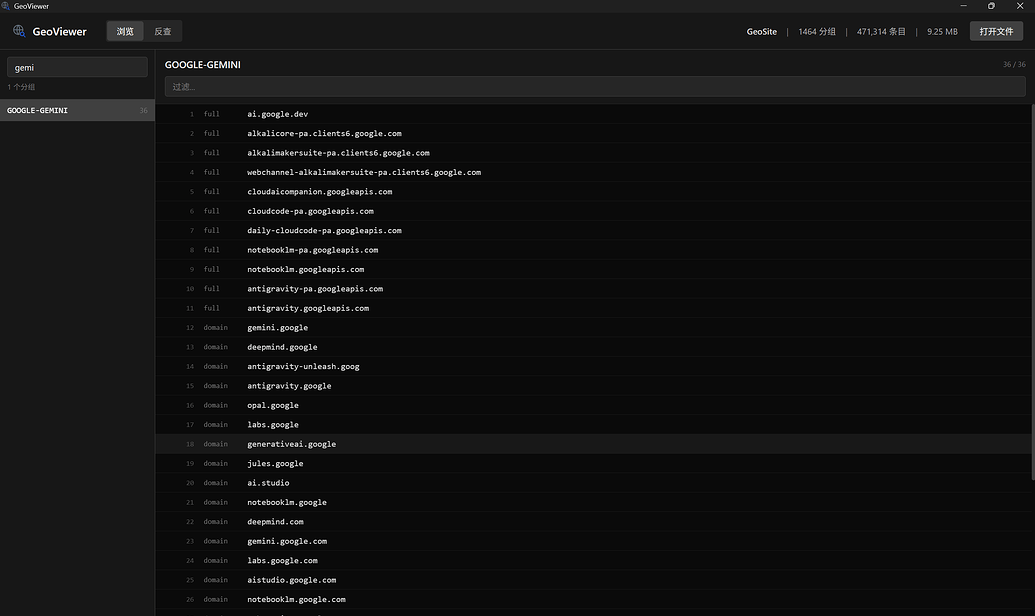Image resolution: width=1035 pixels, height=616 pixels.
Task: Click the vertical scrollbar of the domain list
Action: point(1032,292)
